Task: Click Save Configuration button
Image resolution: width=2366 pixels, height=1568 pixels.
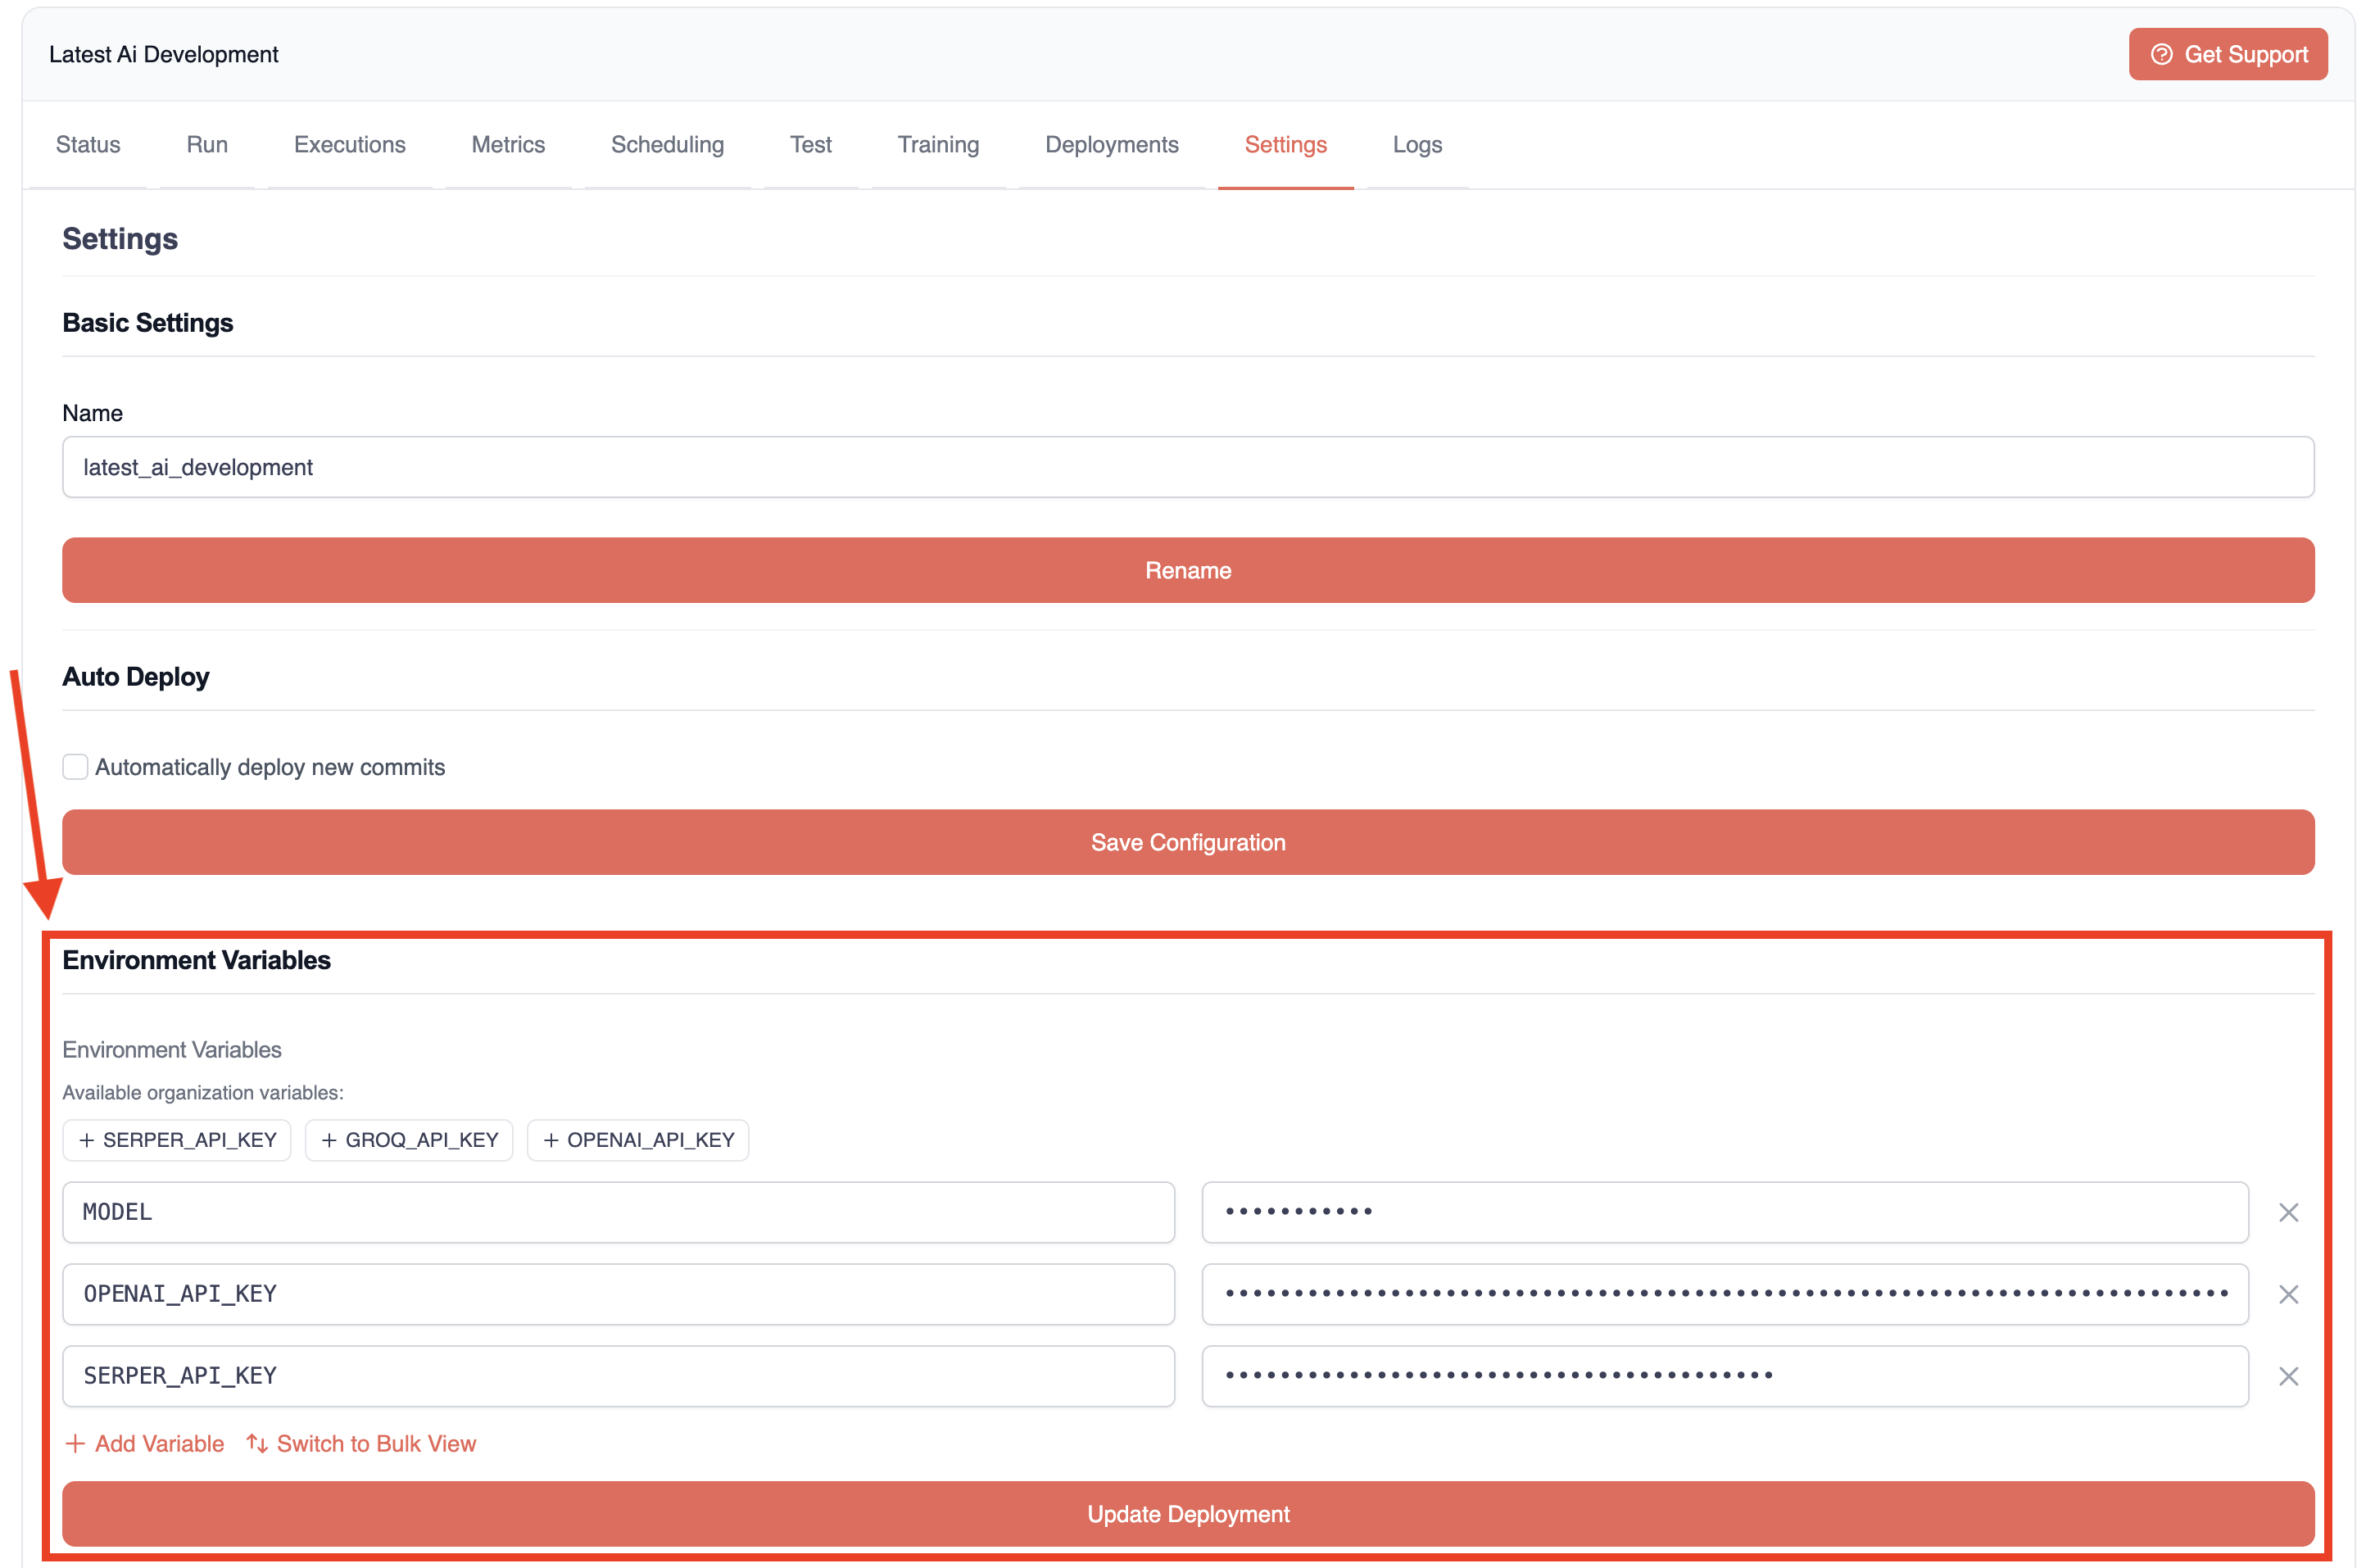Action: [x=1187, y=842]
